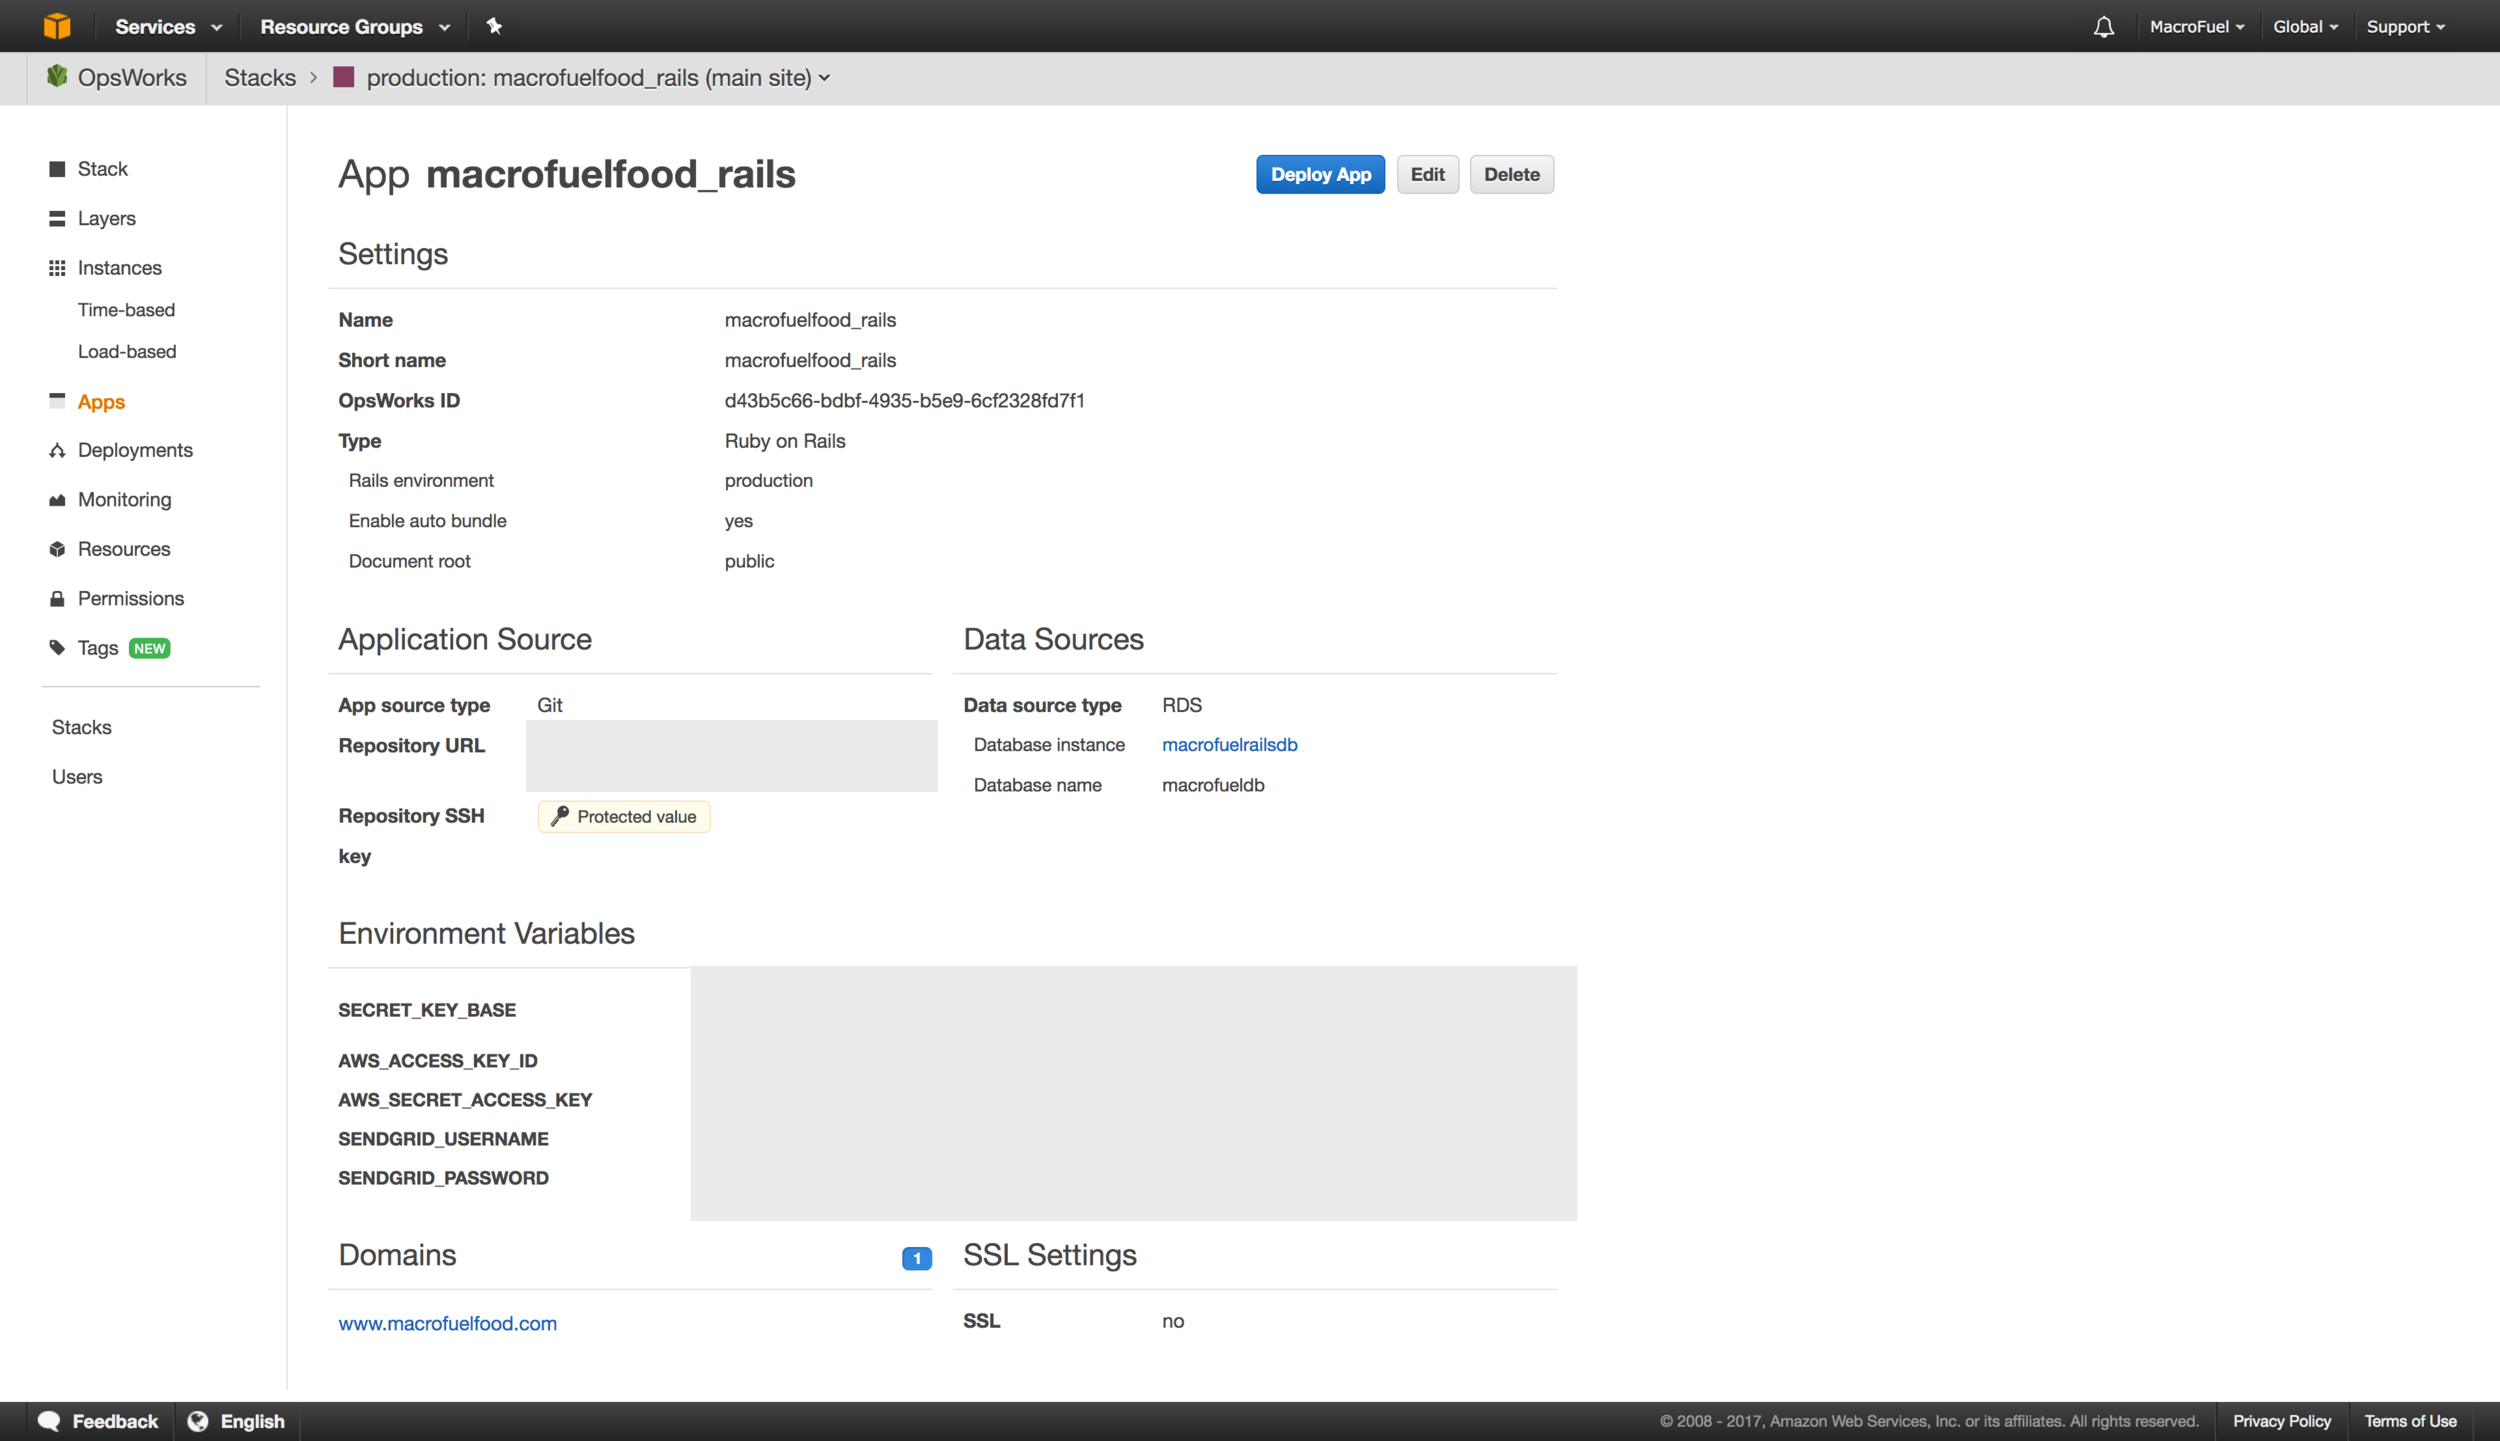Image resolution: width=2500 pixels, height=1441 pixels.
Task: Open Stacks list in the sidebar
Action: coord(82,727)
